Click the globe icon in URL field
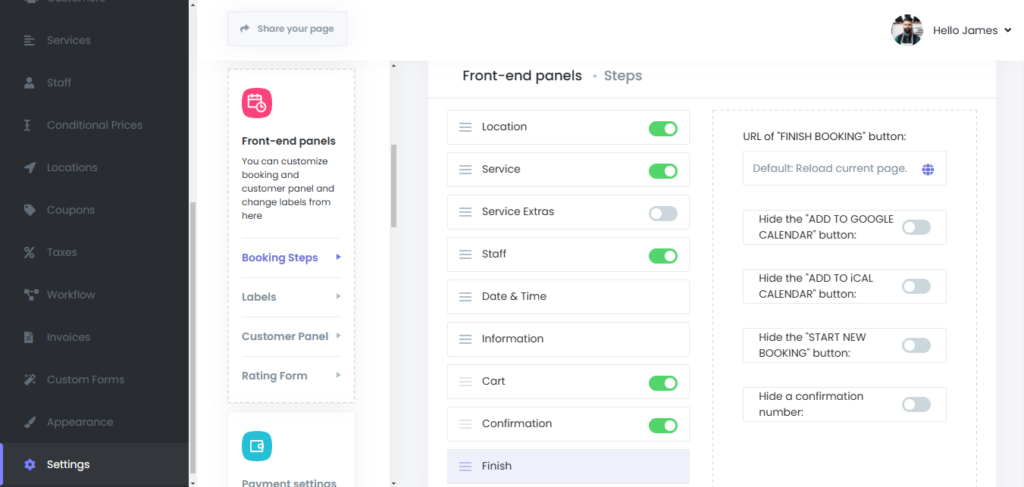This screenshot has height=487, width=1024. pyautogui.click(x=928, y=169)
